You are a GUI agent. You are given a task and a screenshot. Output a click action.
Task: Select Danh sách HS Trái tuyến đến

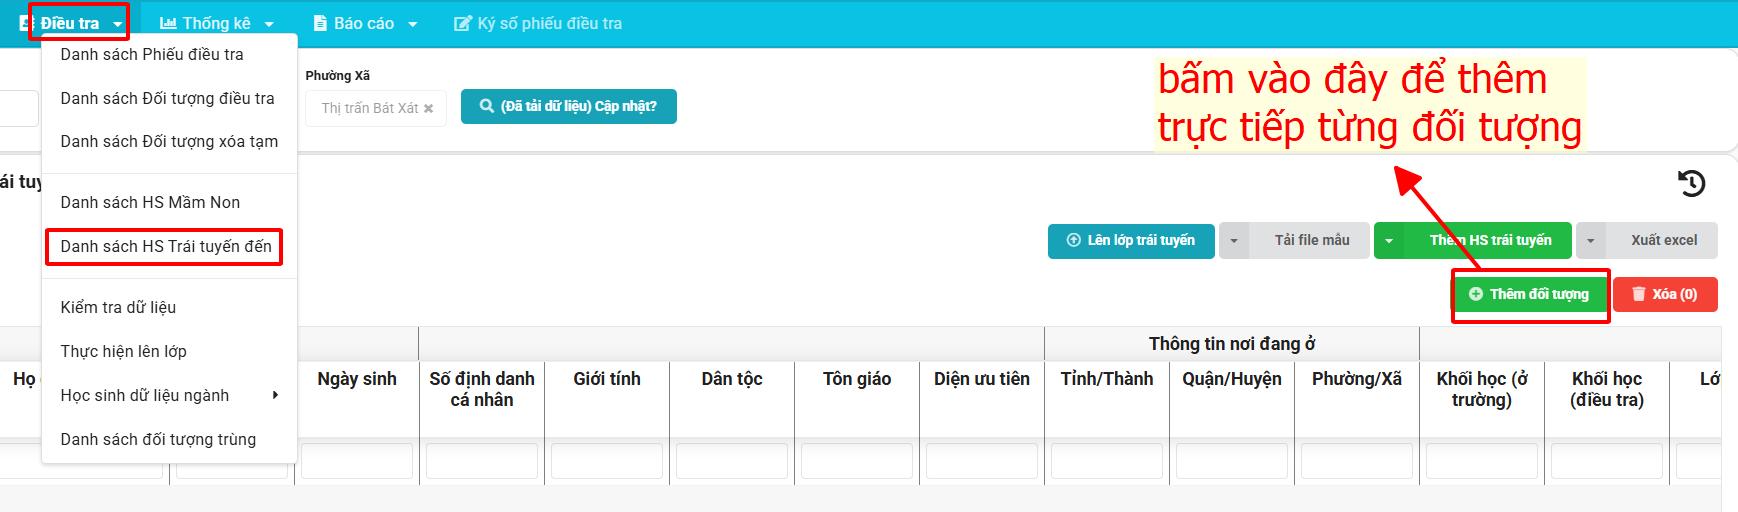pyautogui.click(x=166, y=246)
